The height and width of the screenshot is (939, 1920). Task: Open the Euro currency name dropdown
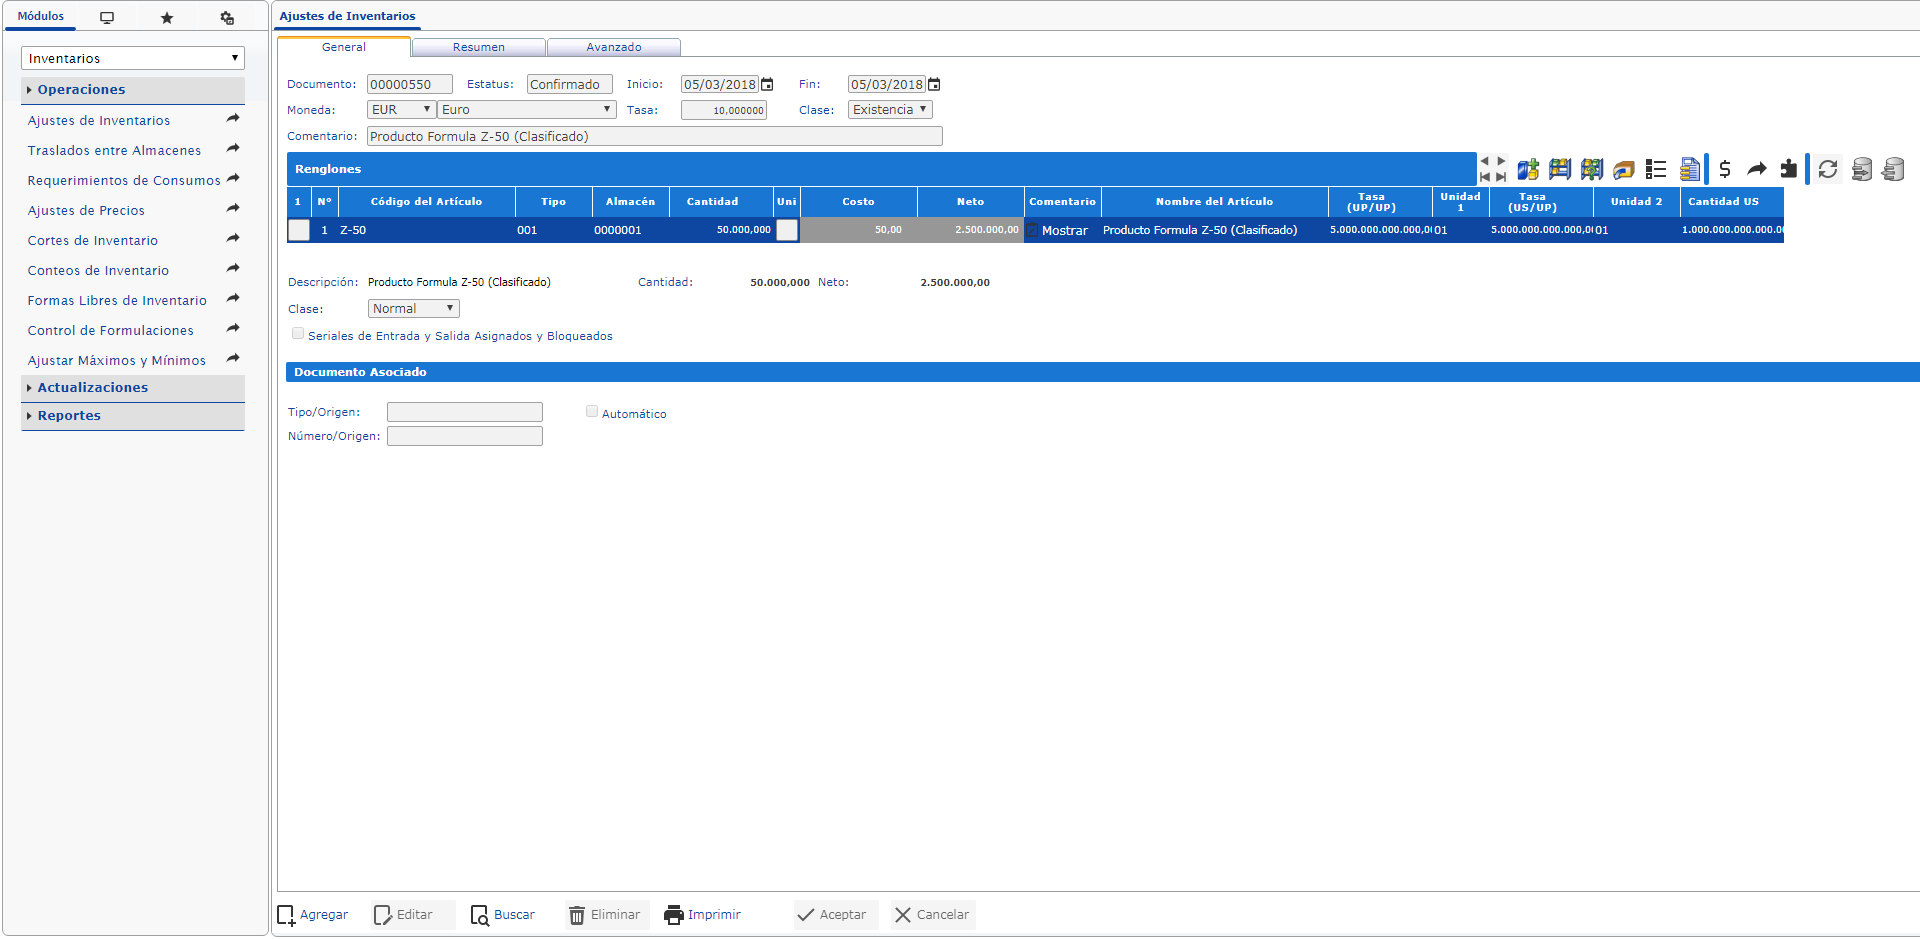tap(527, 110)
